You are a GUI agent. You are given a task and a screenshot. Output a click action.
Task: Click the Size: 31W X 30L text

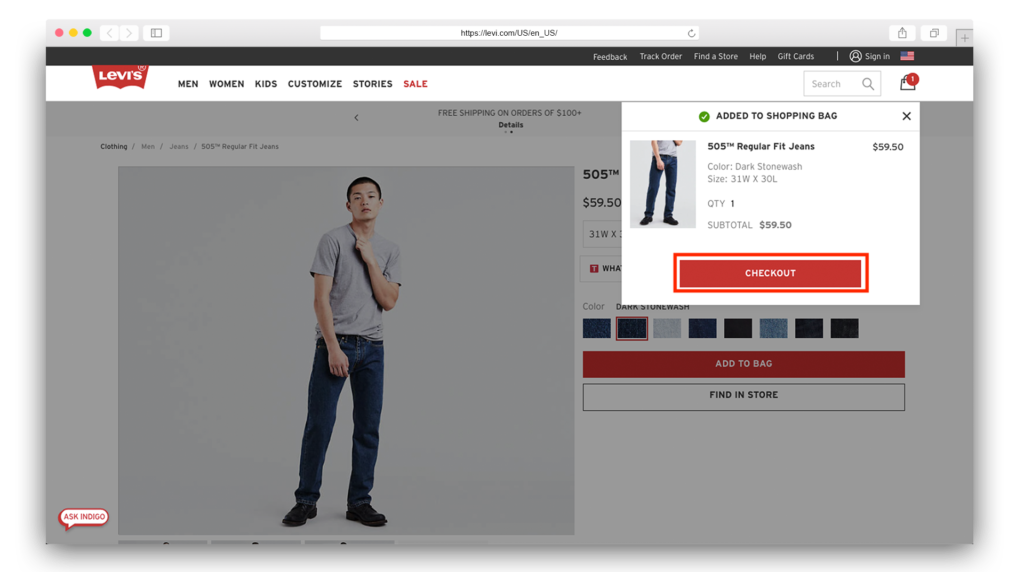(x=743, y=179)
